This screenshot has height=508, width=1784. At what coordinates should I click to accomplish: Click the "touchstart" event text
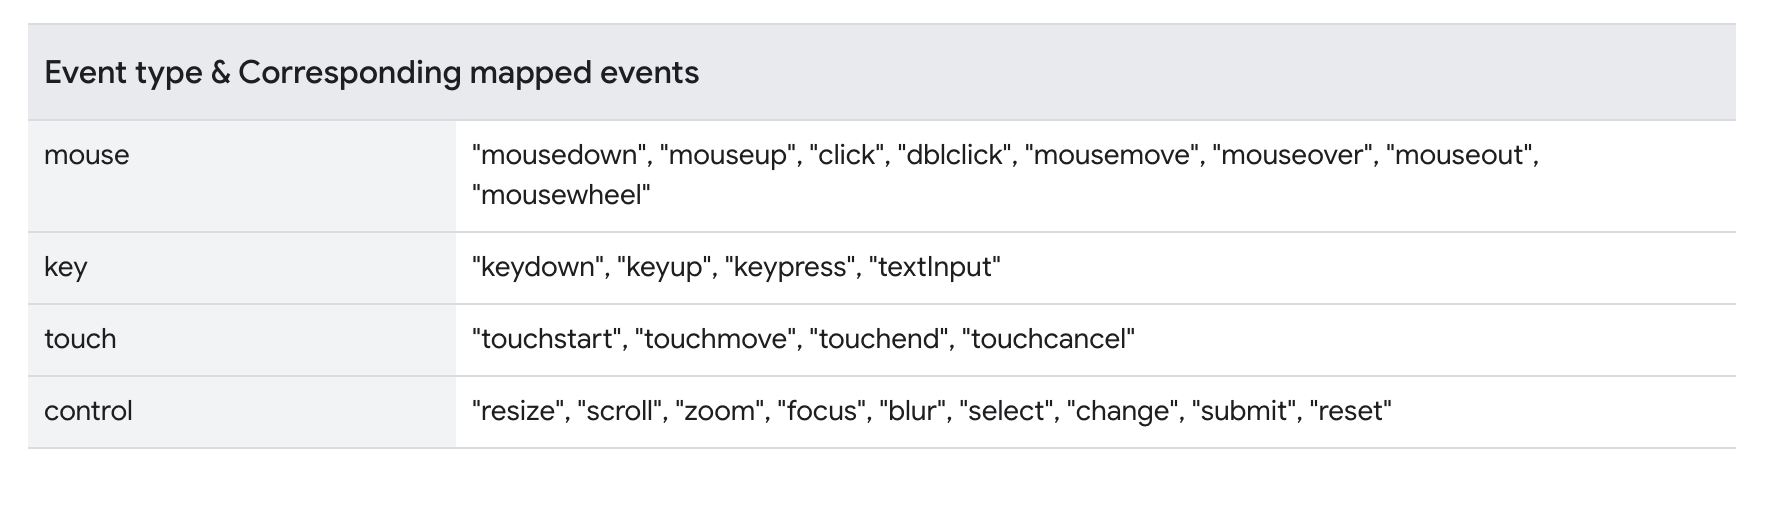click(x=547, y=339)
